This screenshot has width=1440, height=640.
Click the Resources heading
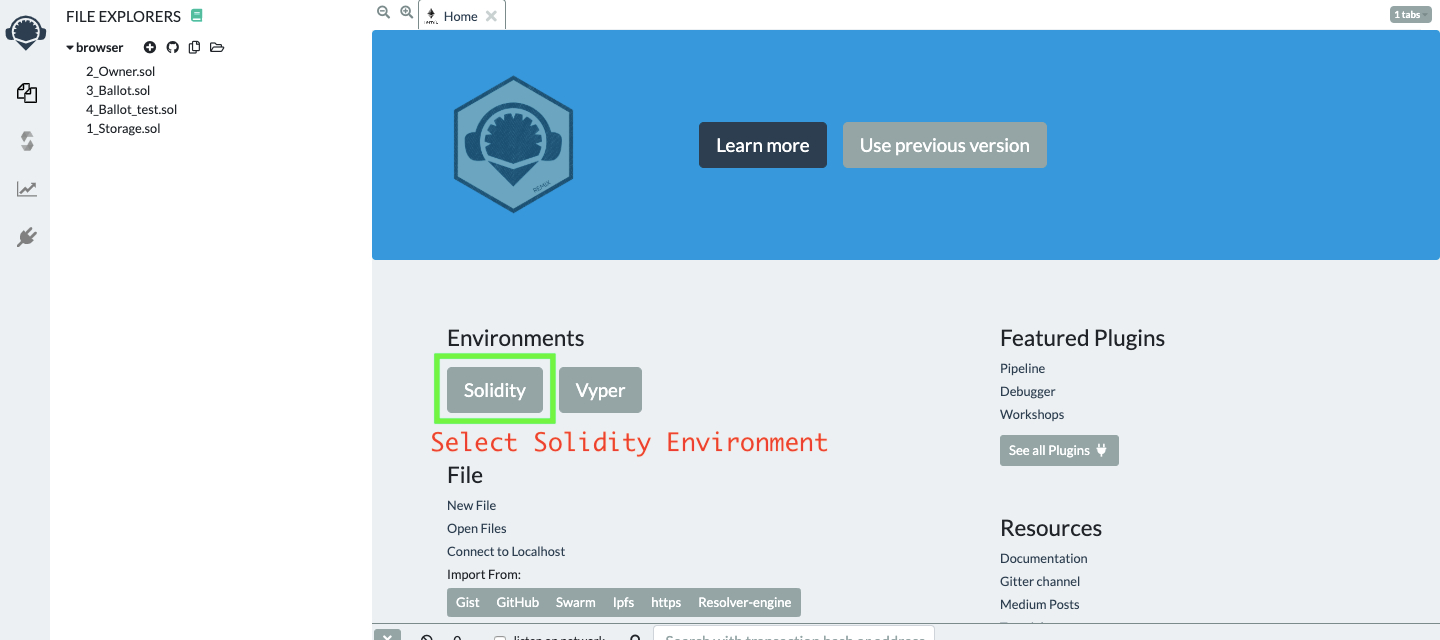coord(1051,528)
